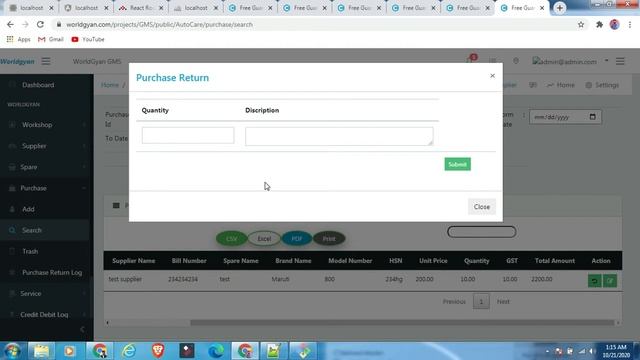Screen dimensions: 640x360
Task: Click the Next pagination link
Action: [x=503, y=302]
